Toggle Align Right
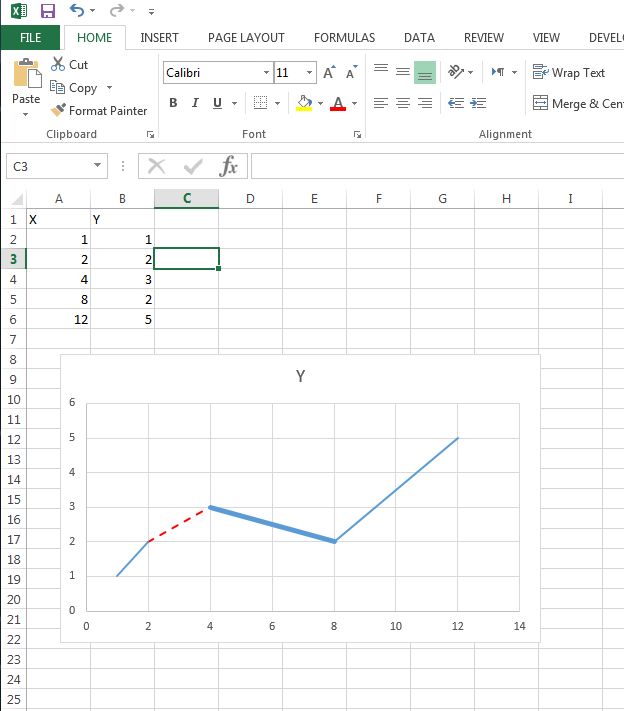Image resolution: width=624 pixels, height=711 pixels. pos(425,103)
